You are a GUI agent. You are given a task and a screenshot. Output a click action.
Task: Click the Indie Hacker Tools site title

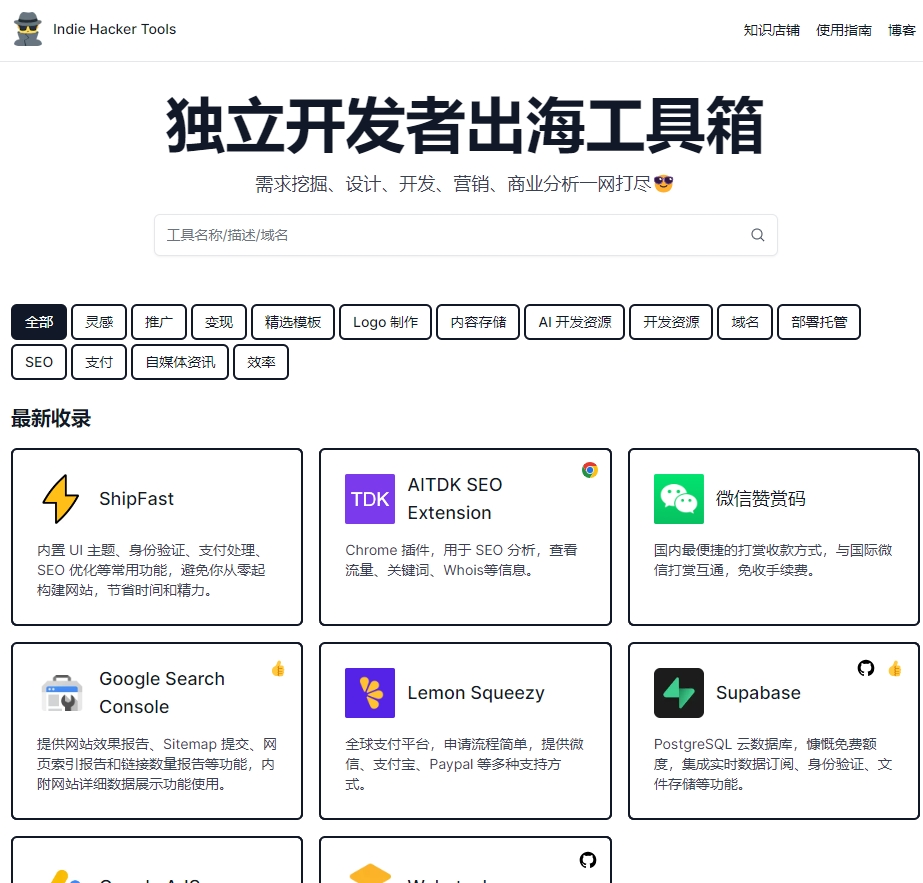point(114,29)
